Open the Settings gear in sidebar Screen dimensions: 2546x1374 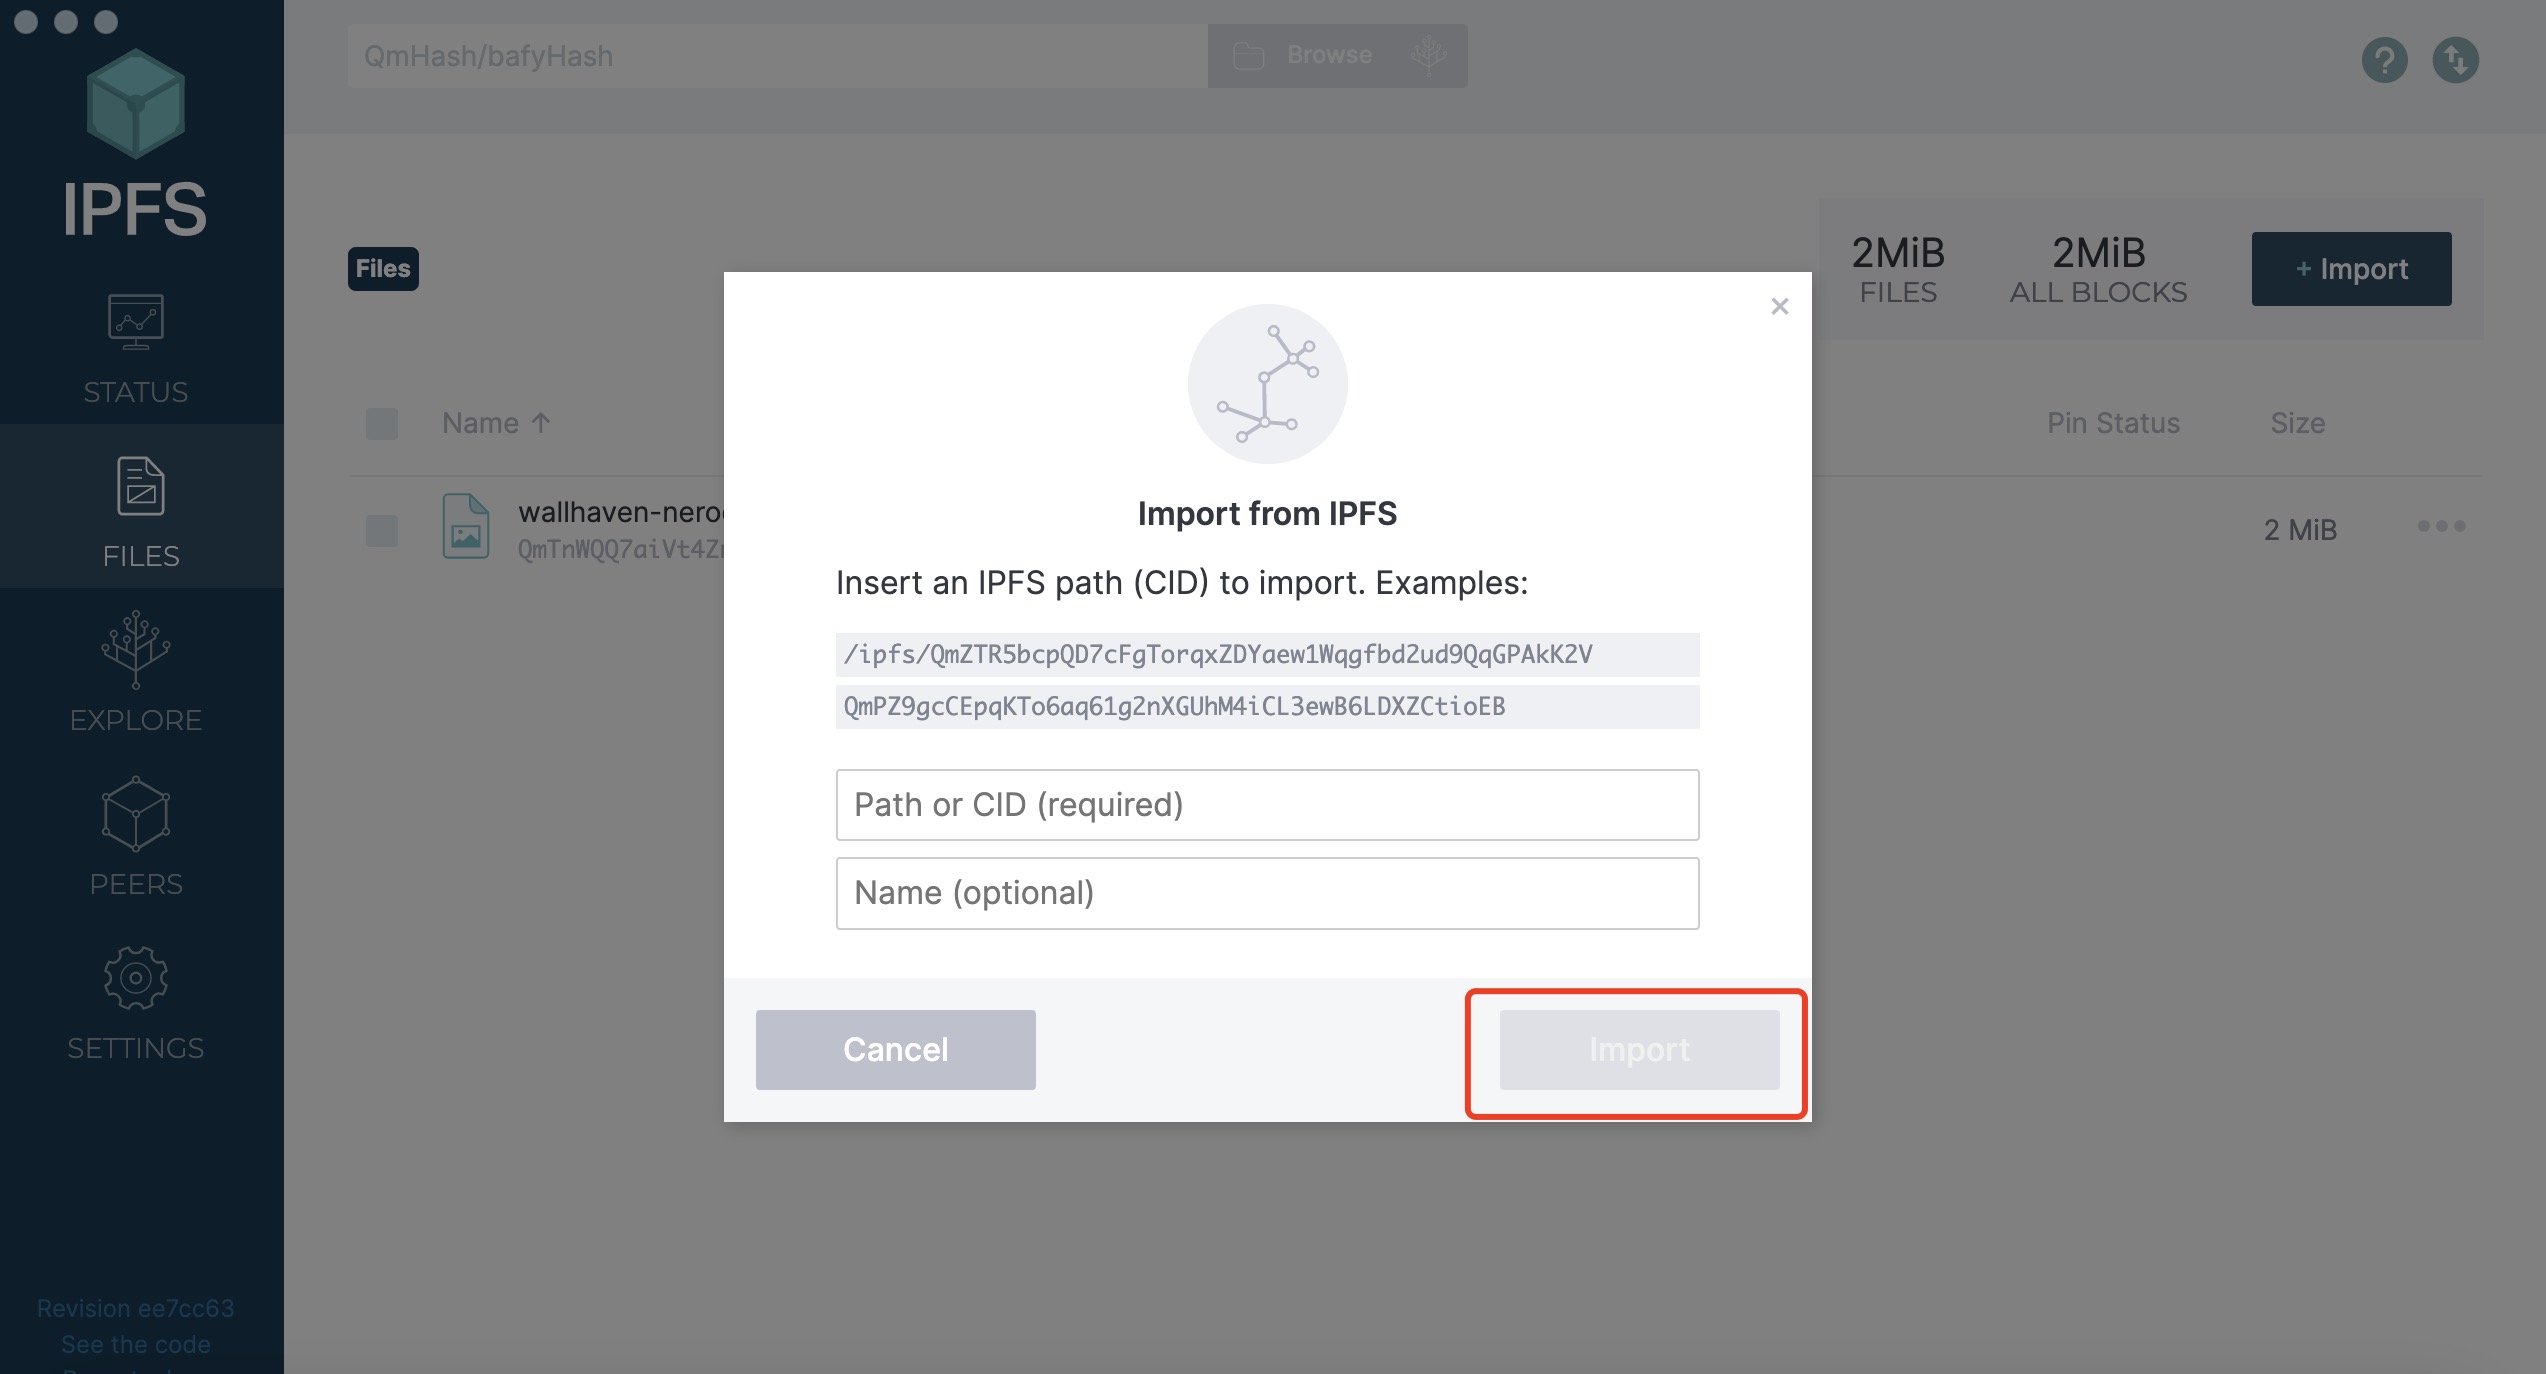point(136,978)
